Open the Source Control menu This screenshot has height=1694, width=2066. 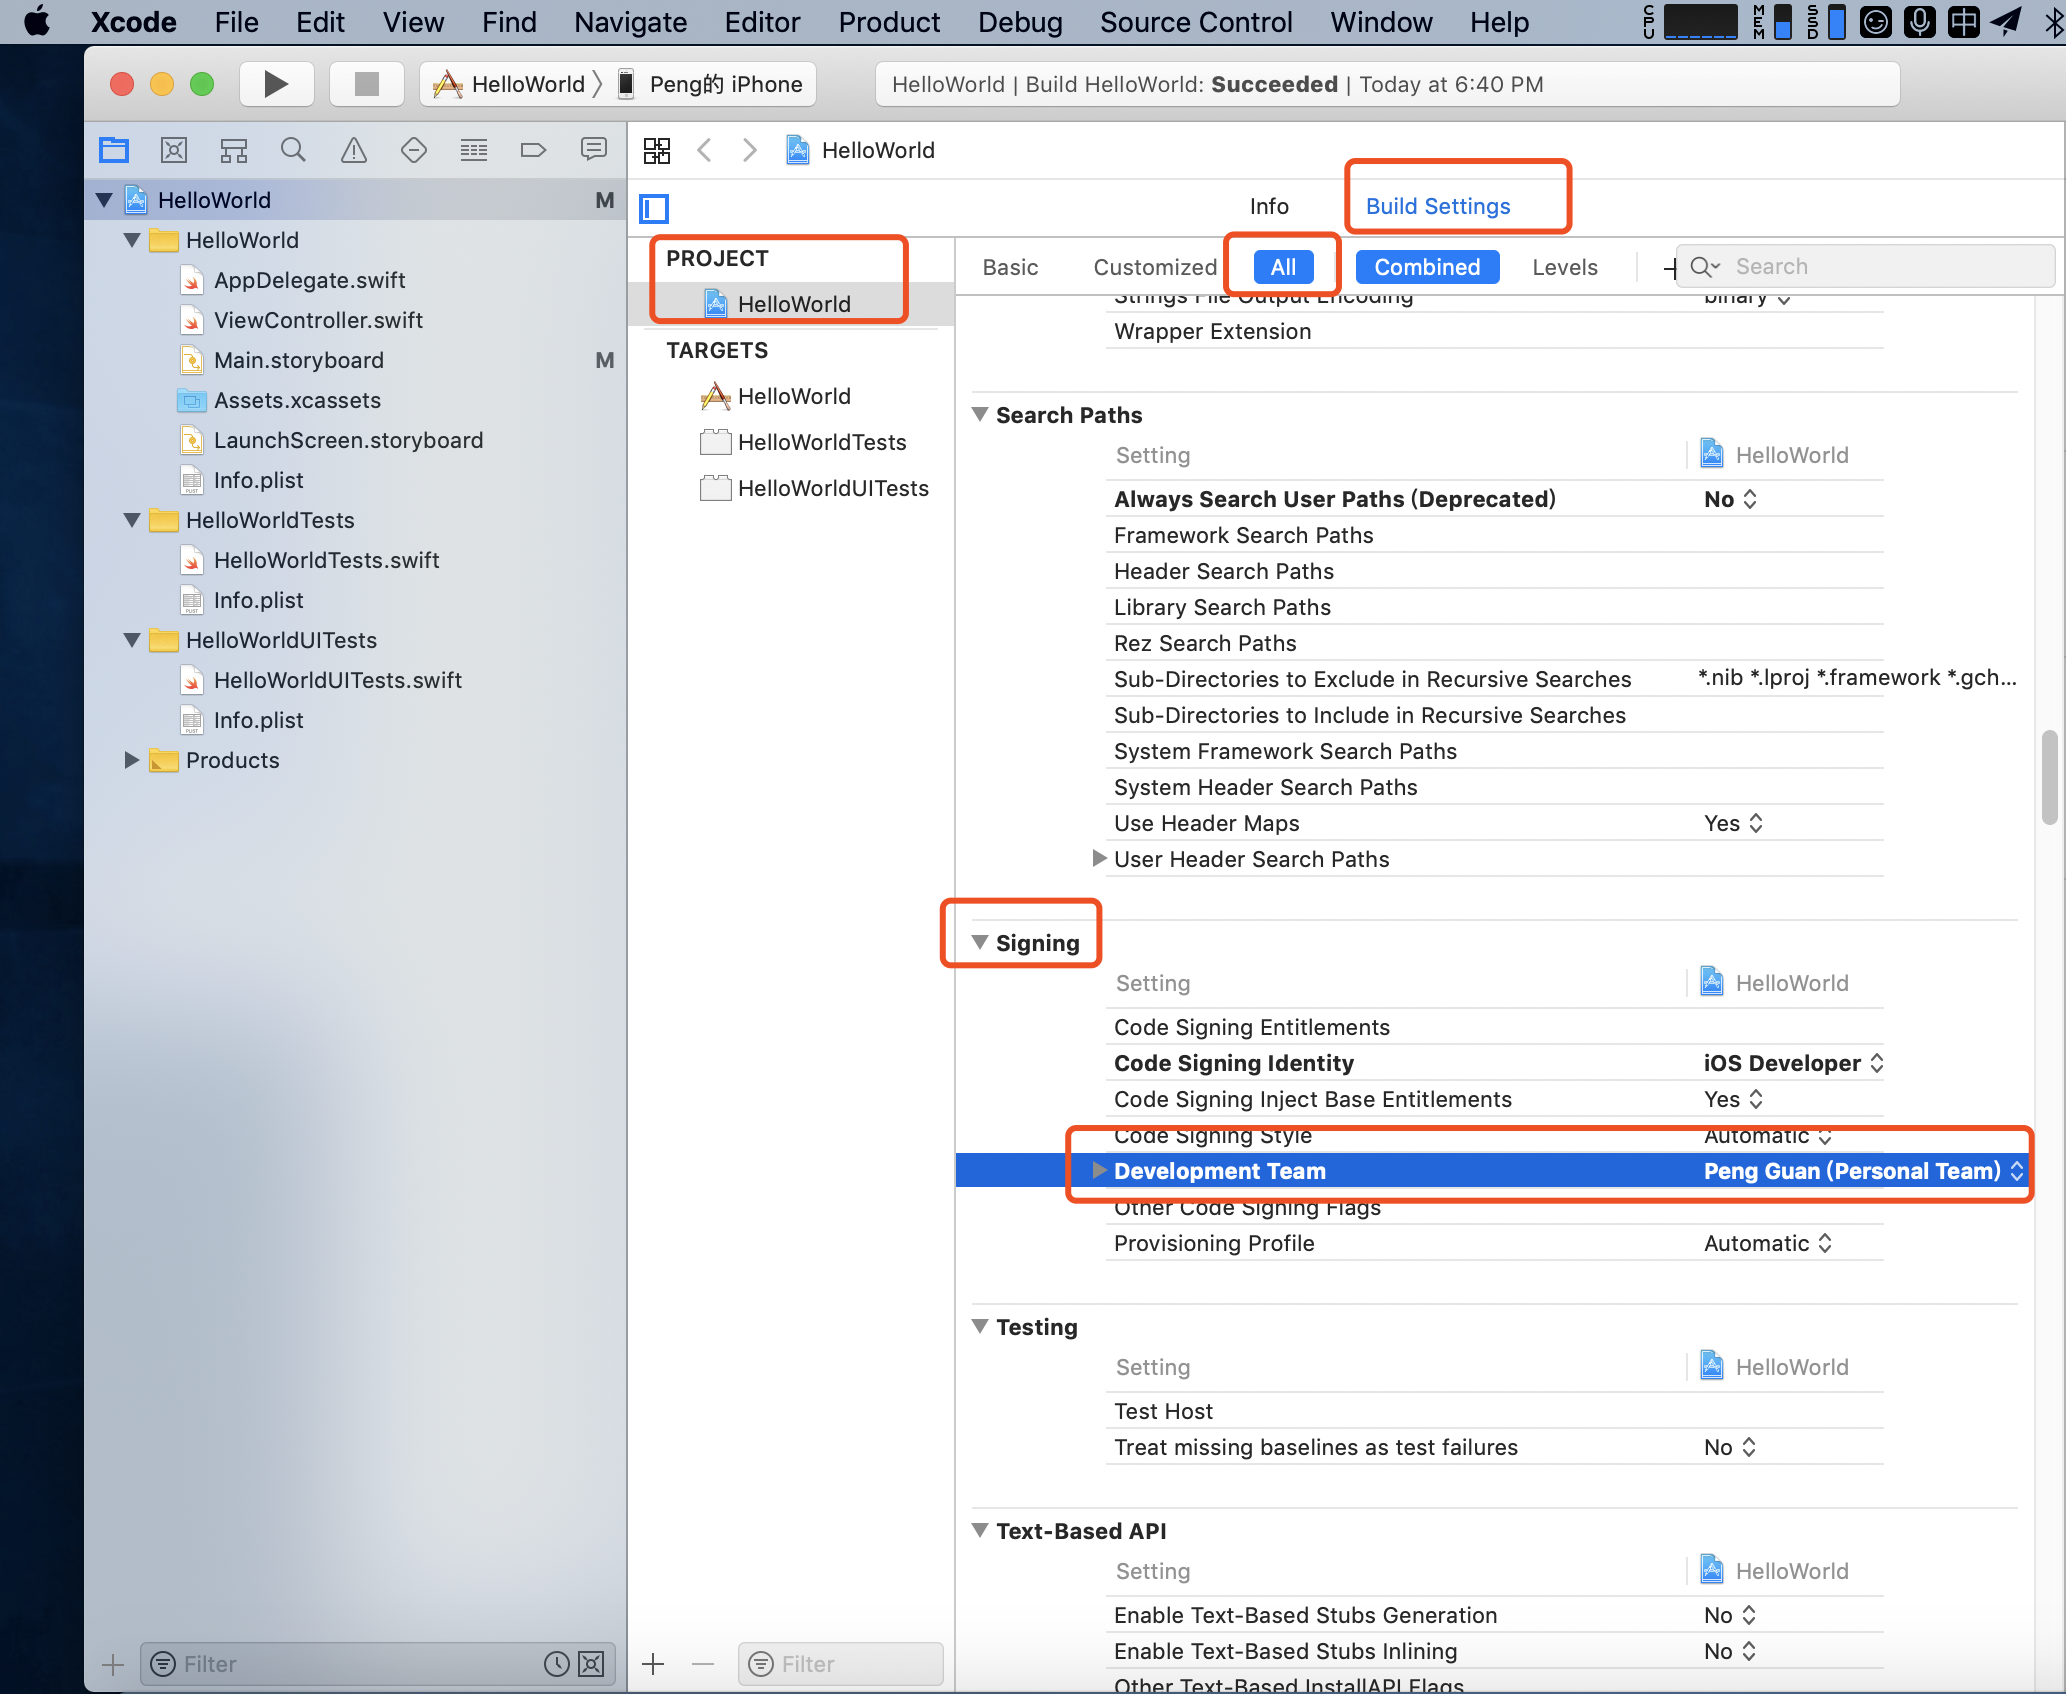[1196, 22]
